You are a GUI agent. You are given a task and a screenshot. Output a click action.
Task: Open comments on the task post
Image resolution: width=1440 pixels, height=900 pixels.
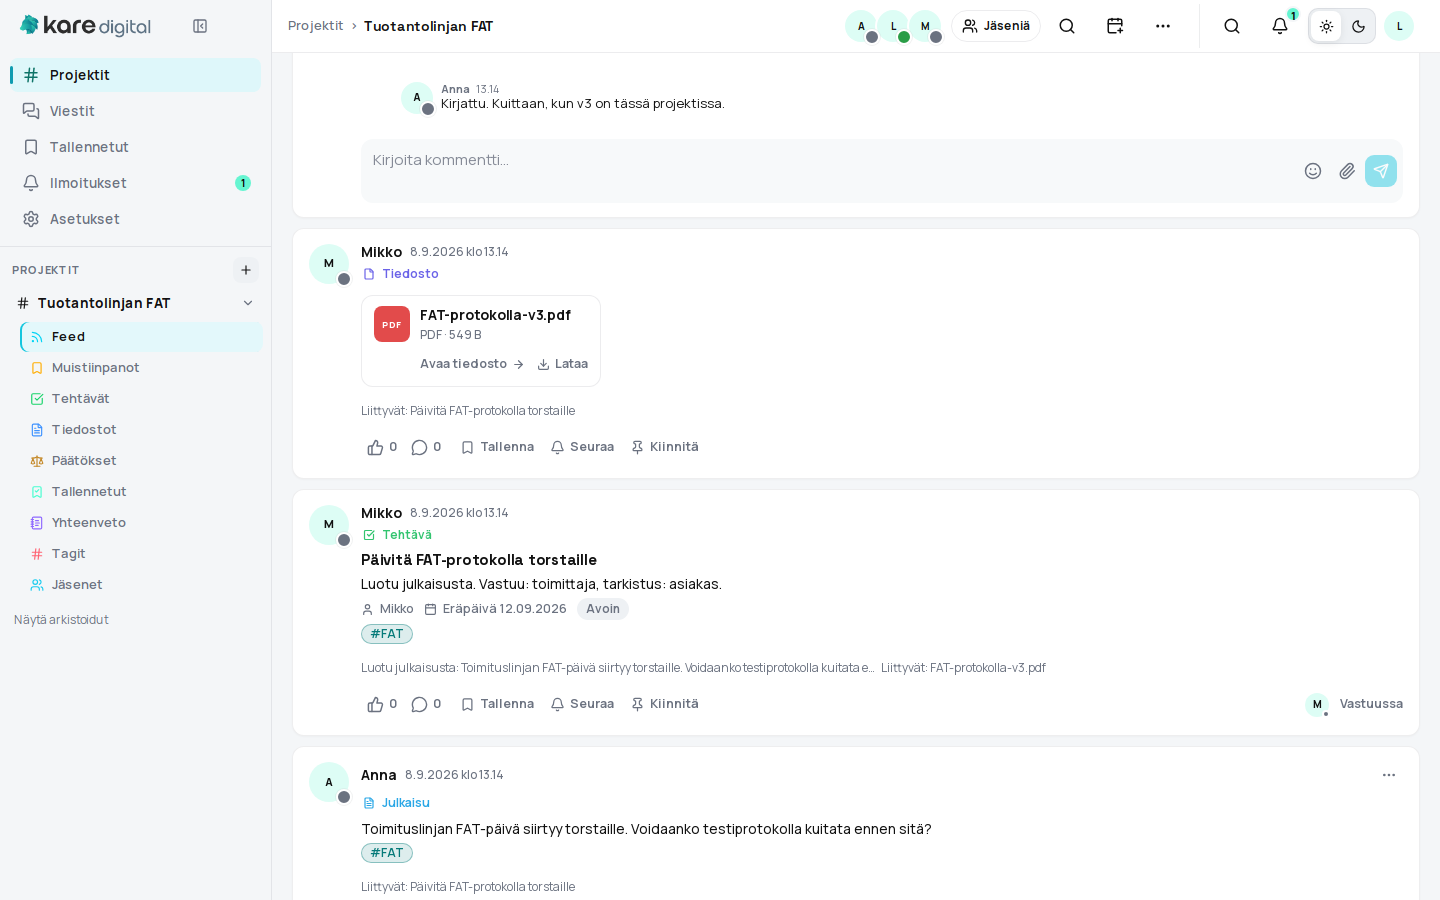click(426, 704)
